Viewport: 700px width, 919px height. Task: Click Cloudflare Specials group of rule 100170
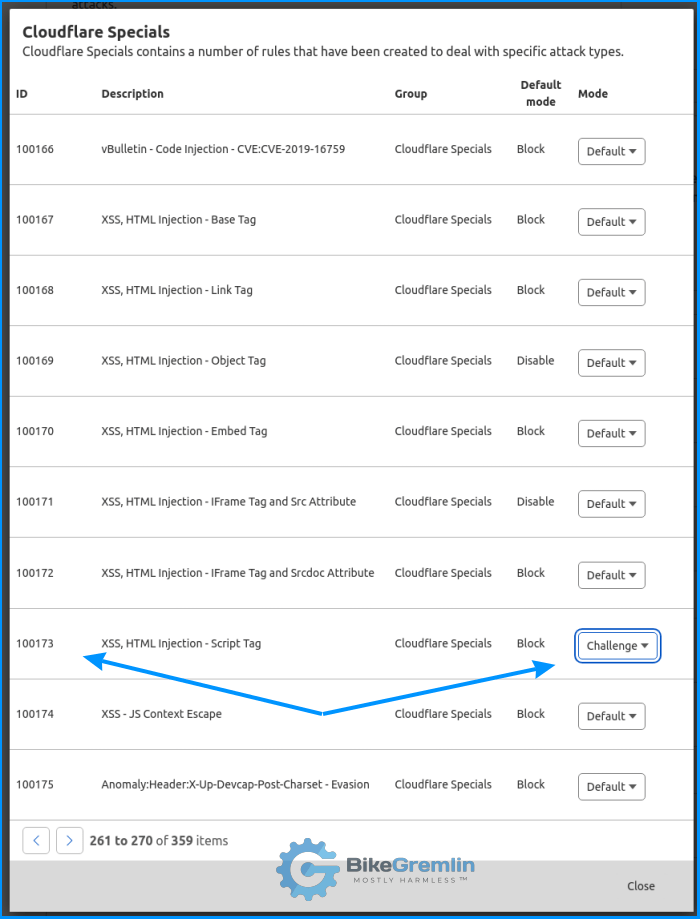(x=443, y=431)
